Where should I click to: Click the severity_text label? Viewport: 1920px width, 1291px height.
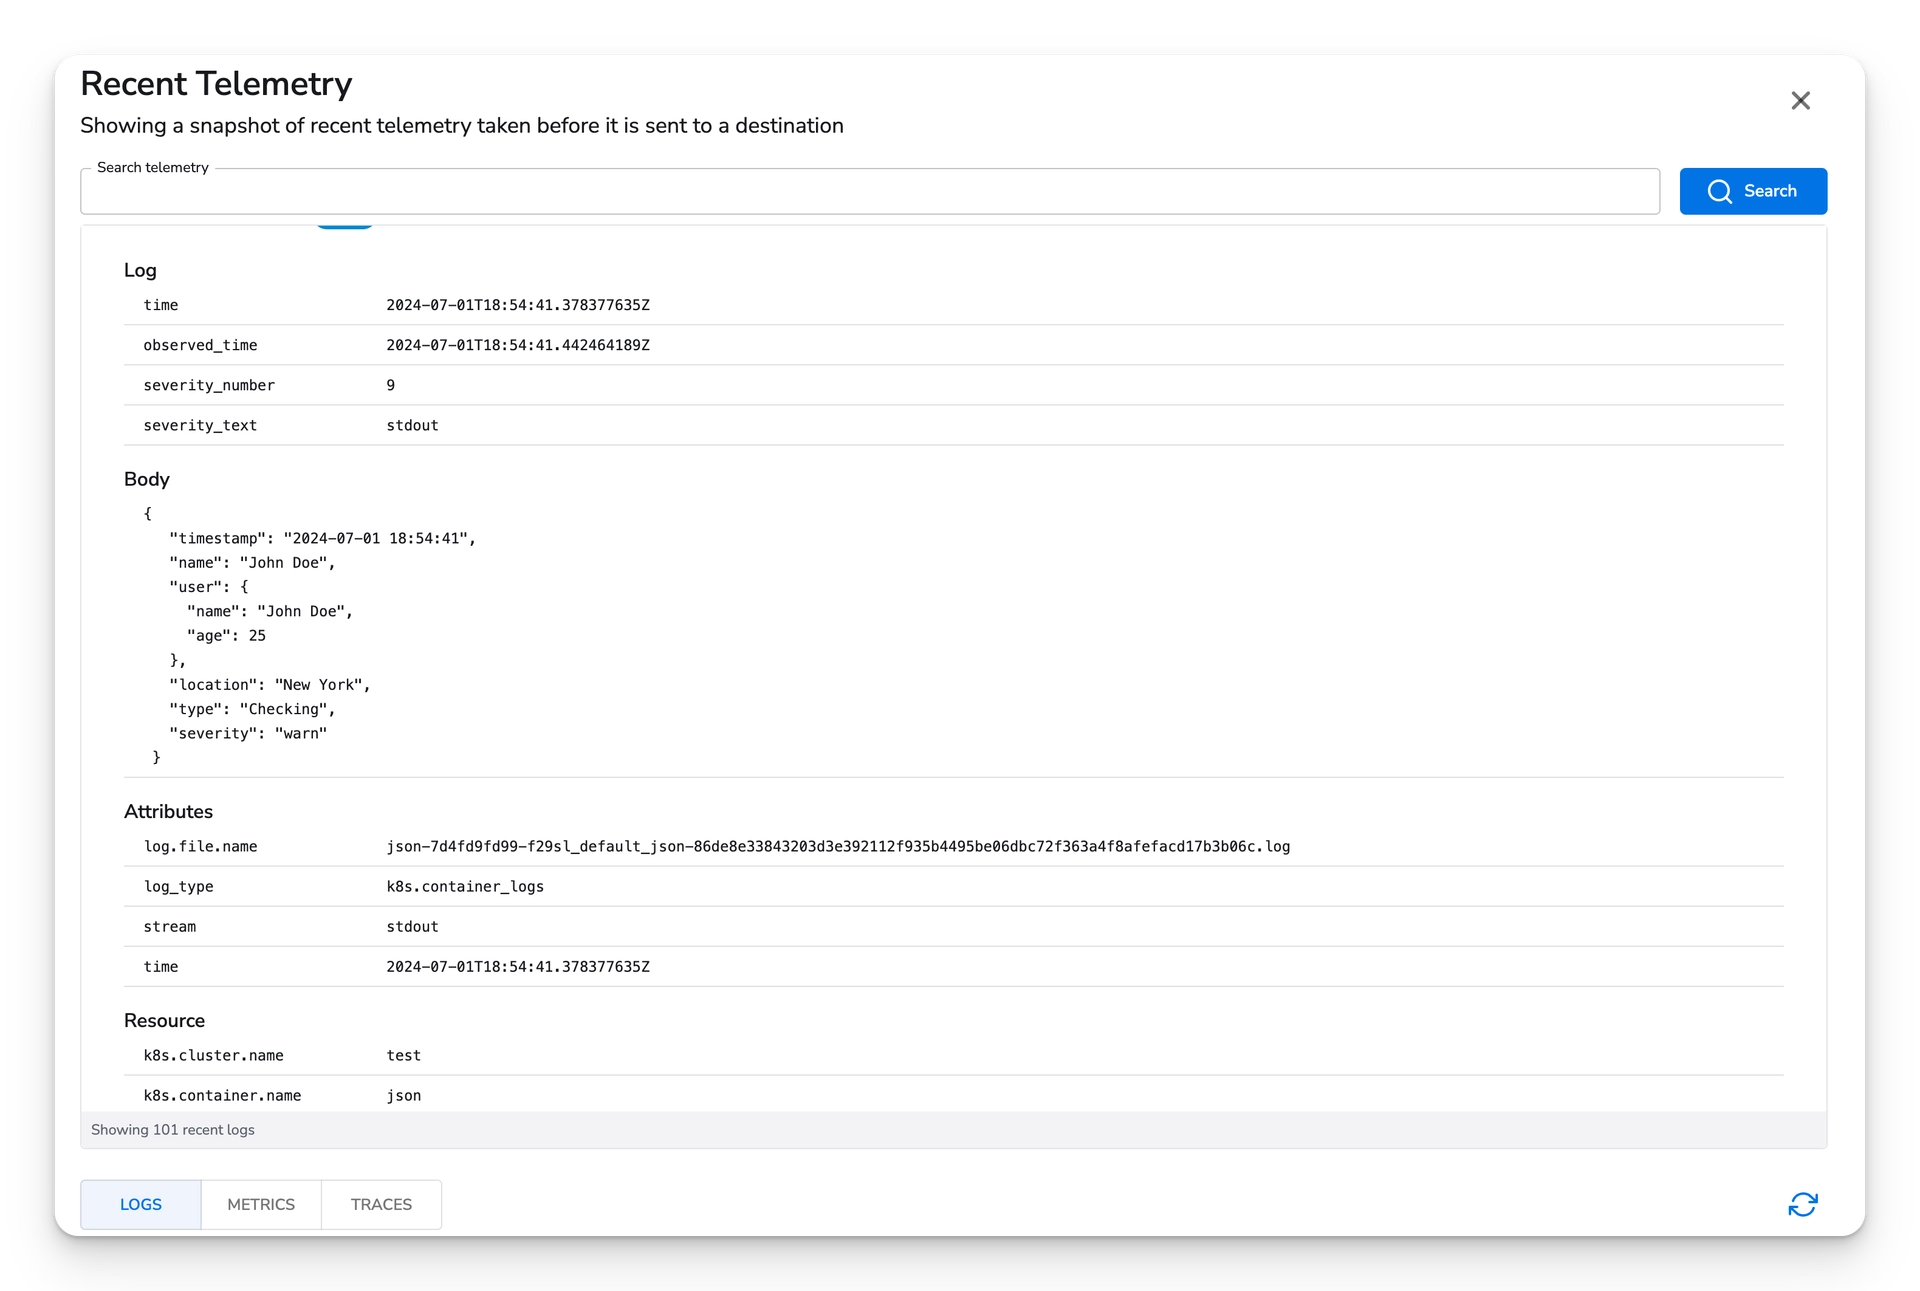click(x=200, y=425)
